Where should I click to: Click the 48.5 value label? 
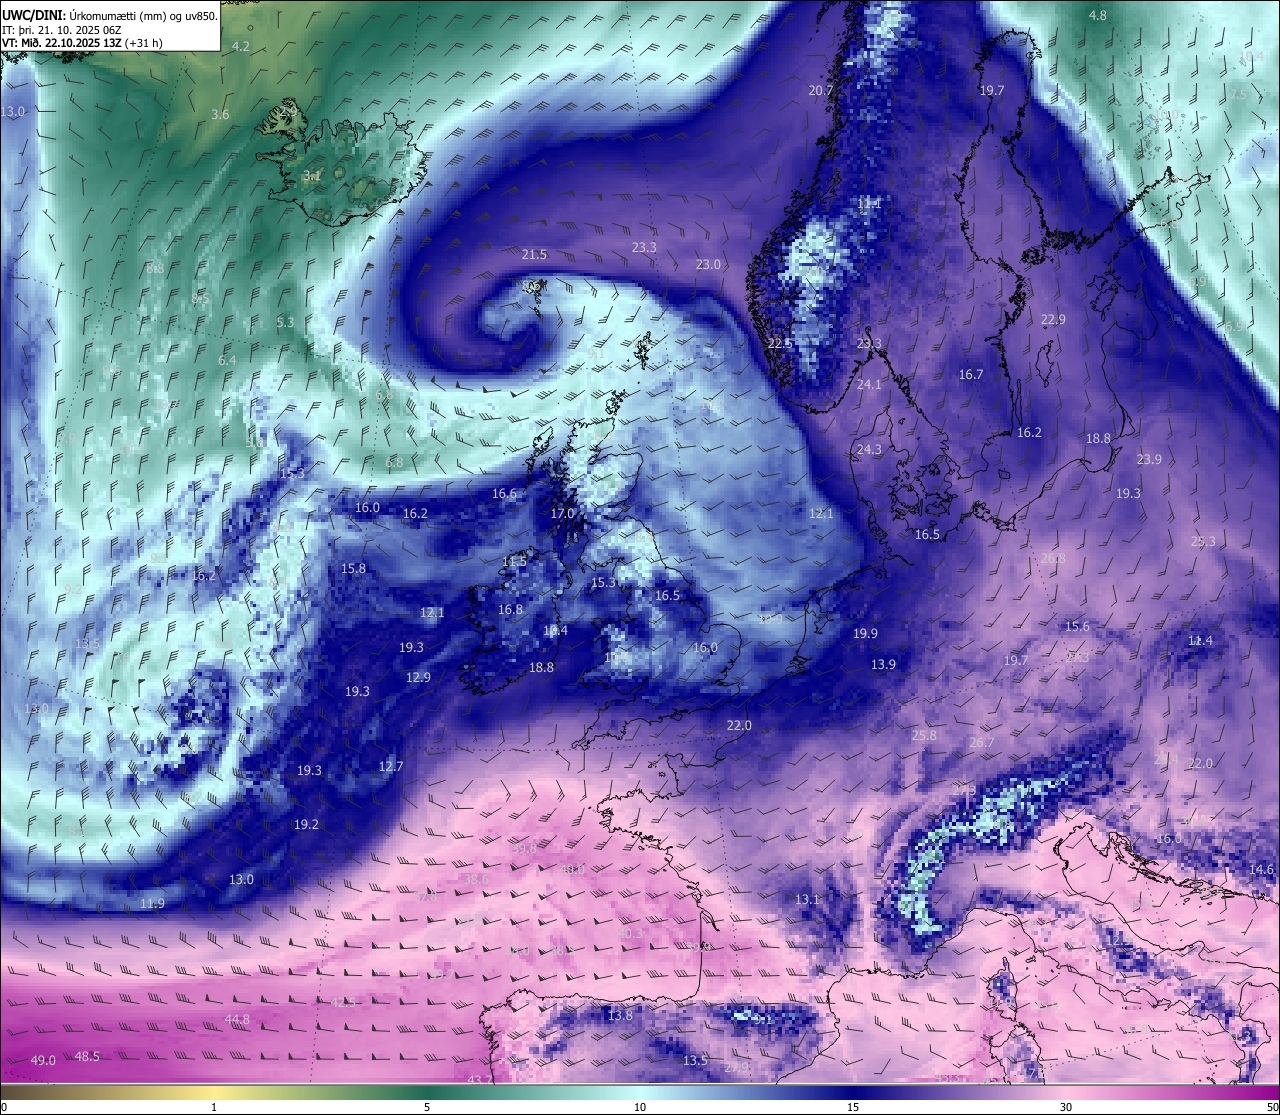coord(87,1056)
